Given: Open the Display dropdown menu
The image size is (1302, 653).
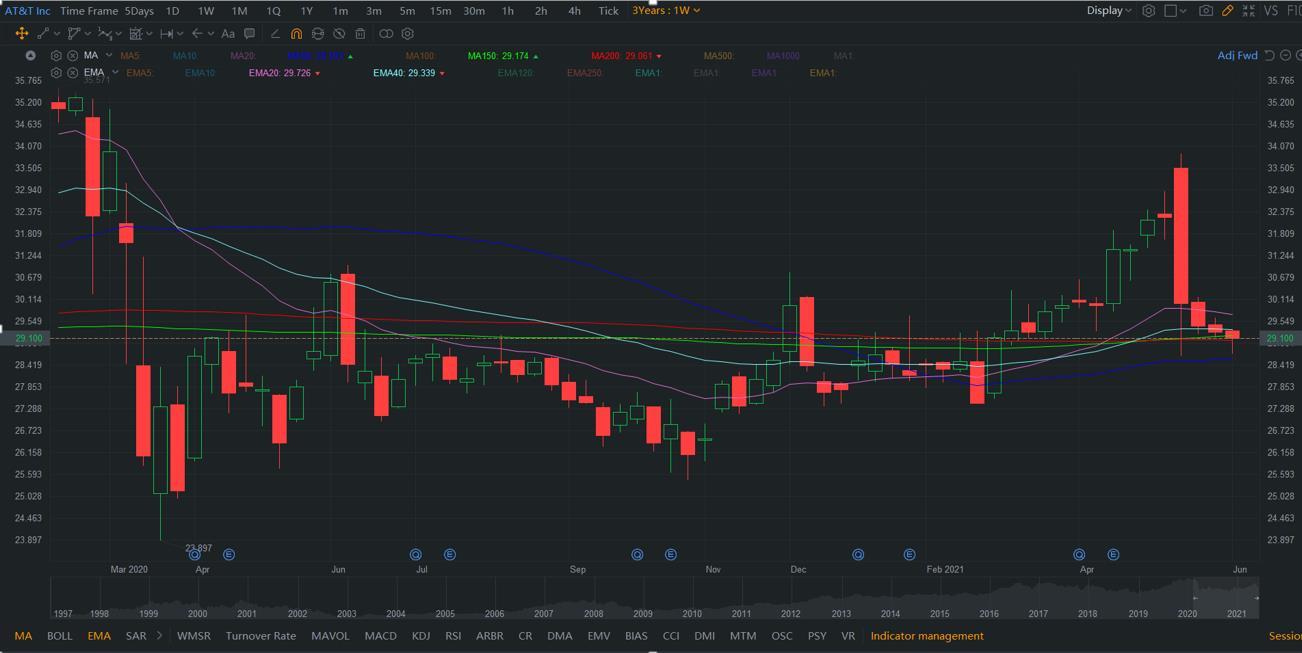Looking at the screenshot, I should point(1109,11).
